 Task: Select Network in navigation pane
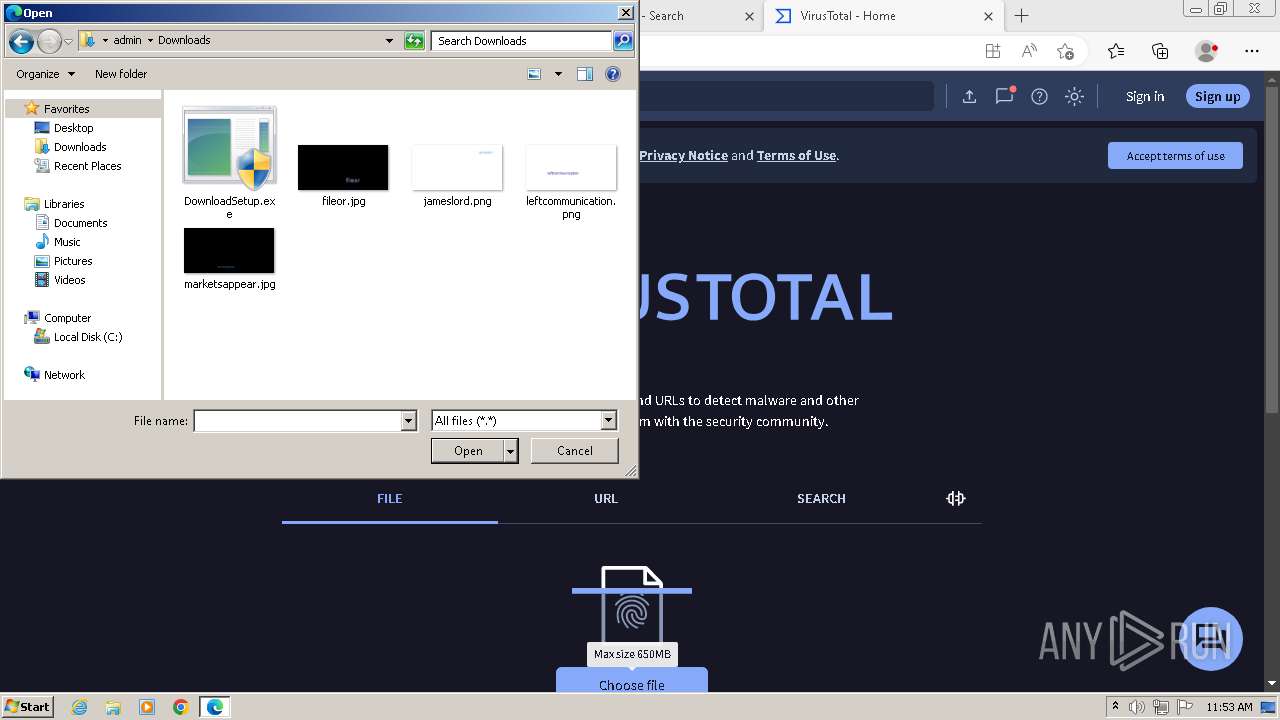64,375
